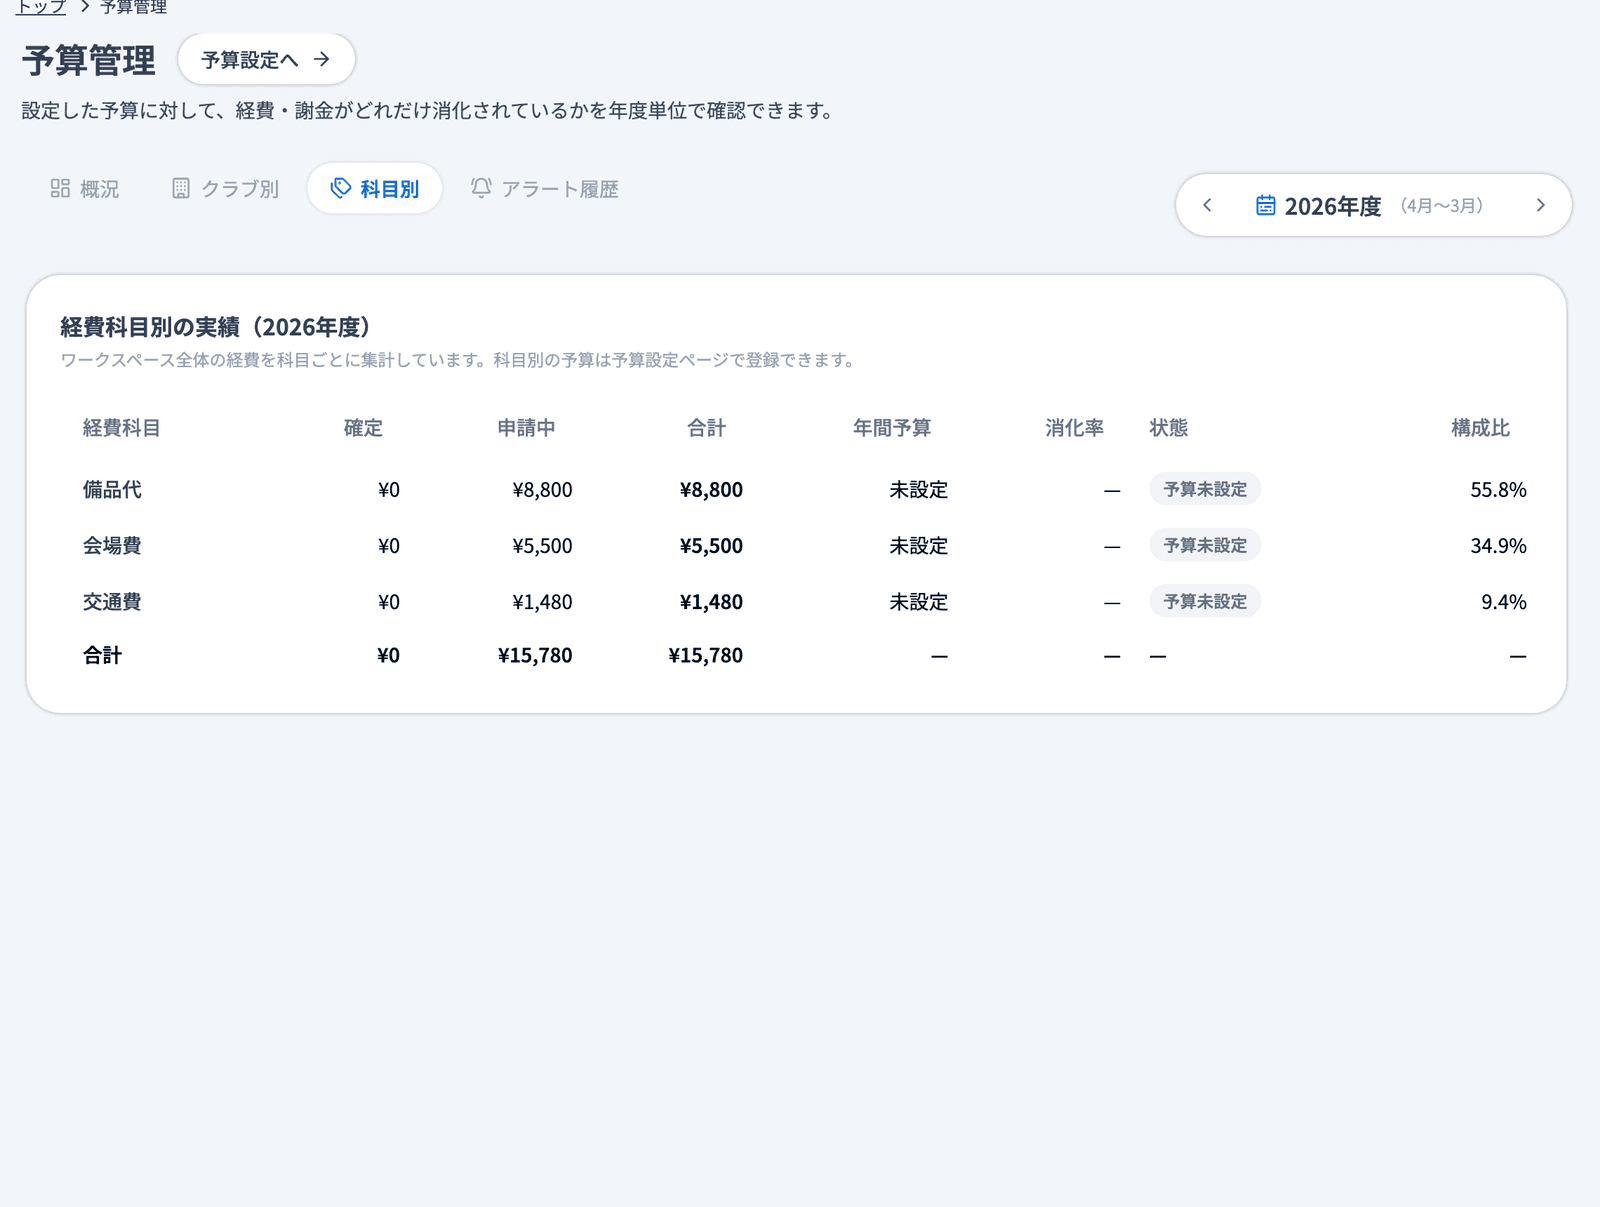Click 未設定 annual budget in 交通費 row
Viewport: 1600px width, 1207px height.
919,602
